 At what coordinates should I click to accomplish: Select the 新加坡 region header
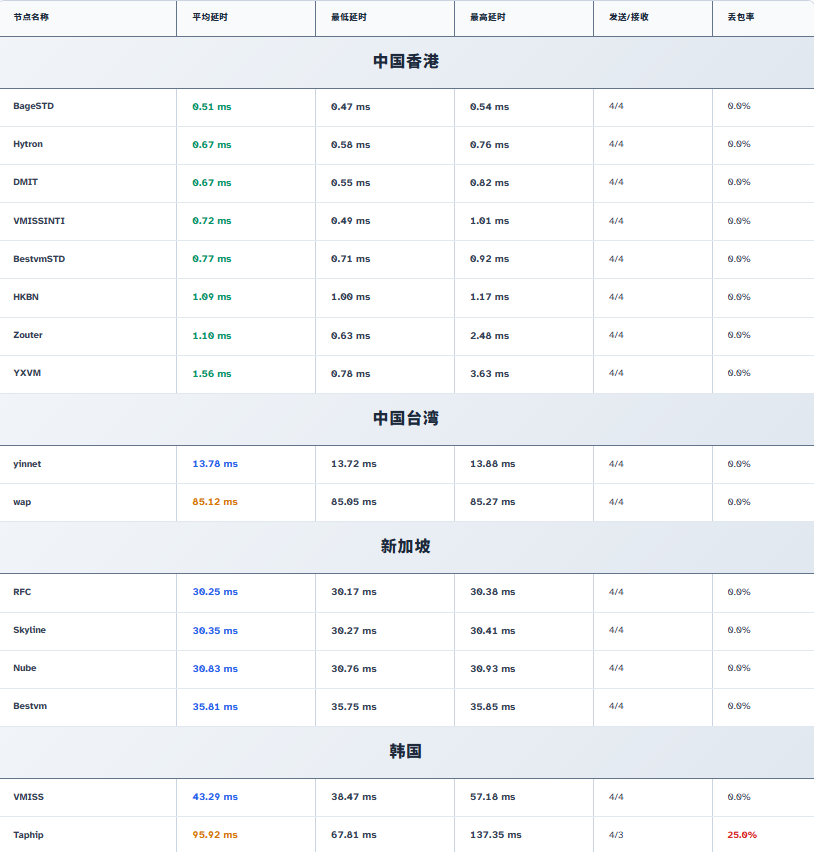coord(406,547)
